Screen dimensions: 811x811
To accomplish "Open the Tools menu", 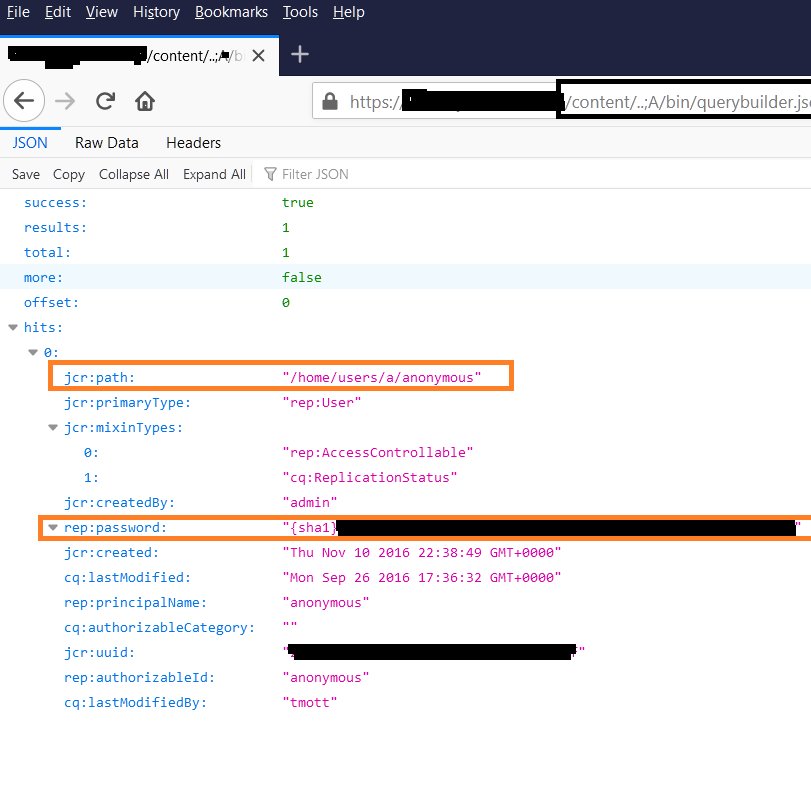I will pyautogui.click(x=300, y=12).
